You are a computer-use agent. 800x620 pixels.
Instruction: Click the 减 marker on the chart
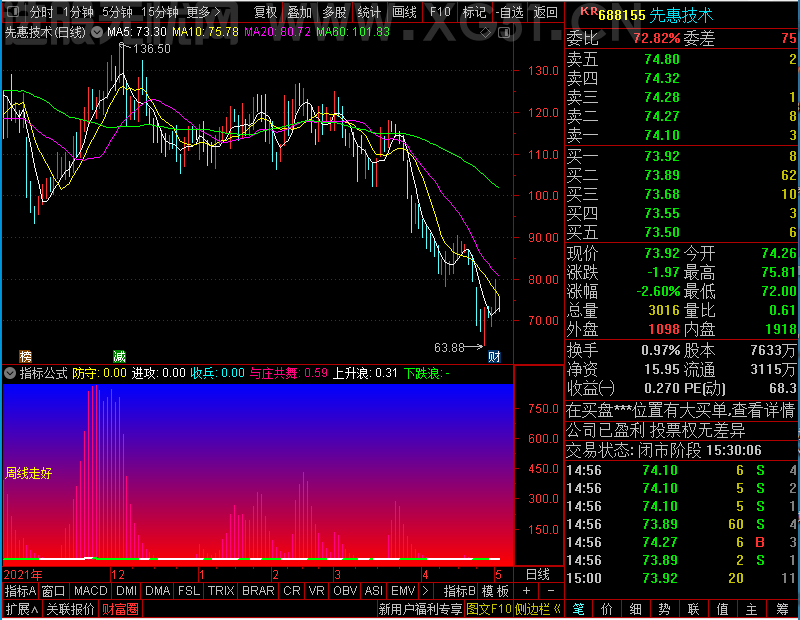coord(119,356)
